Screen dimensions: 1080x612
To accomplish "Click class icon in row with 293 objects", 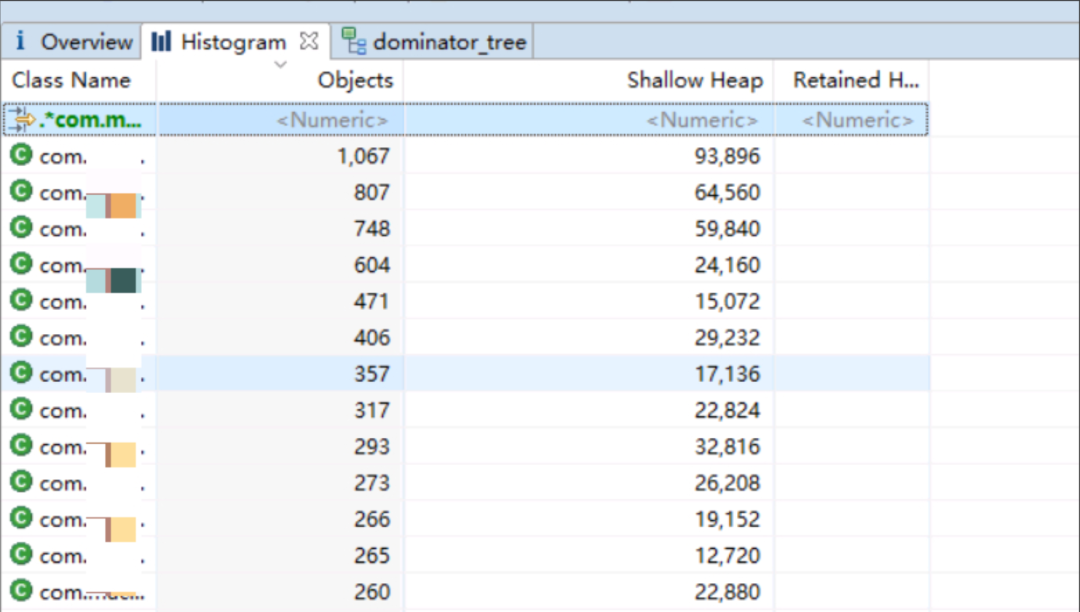I will point(21,445).
